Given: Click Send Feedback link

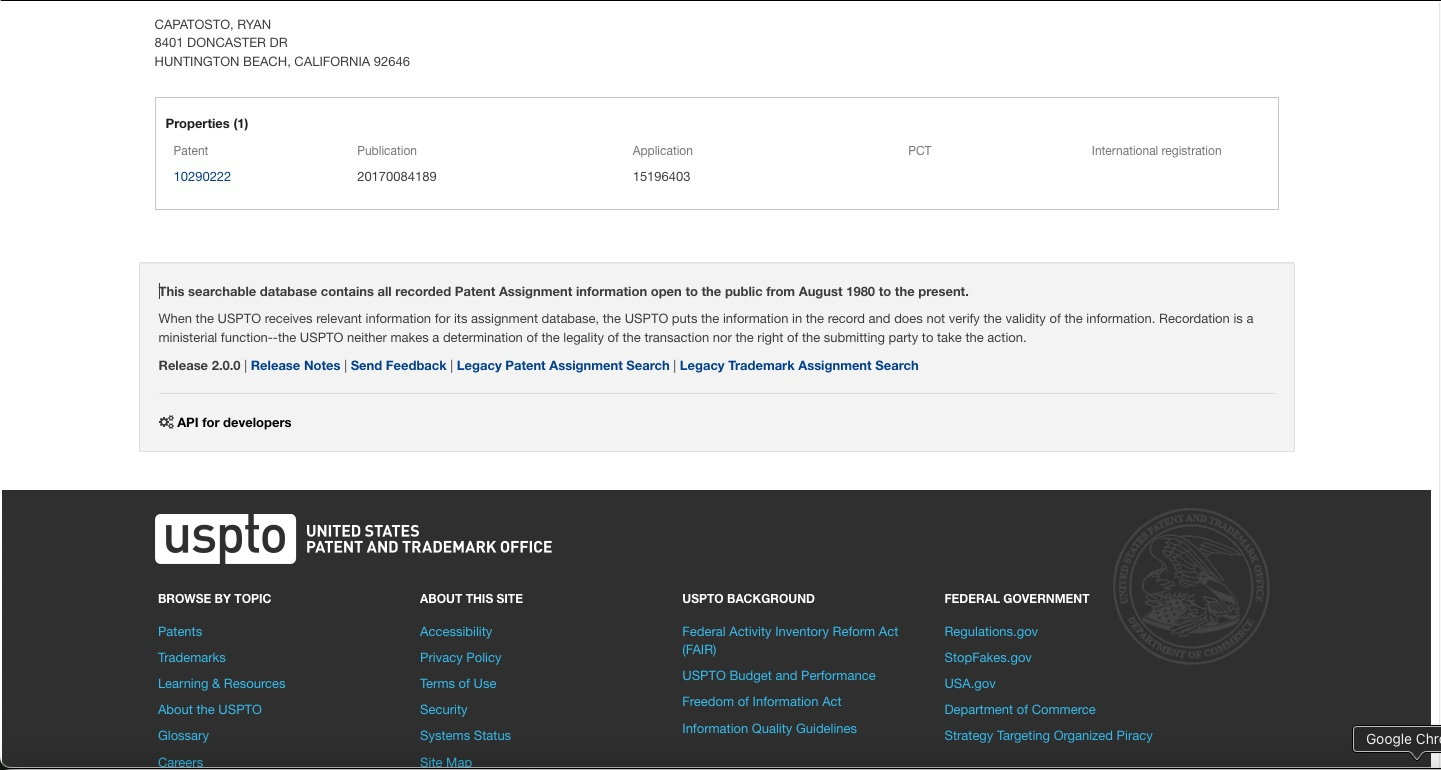Looking at the screenshot, I should (398, 366).
